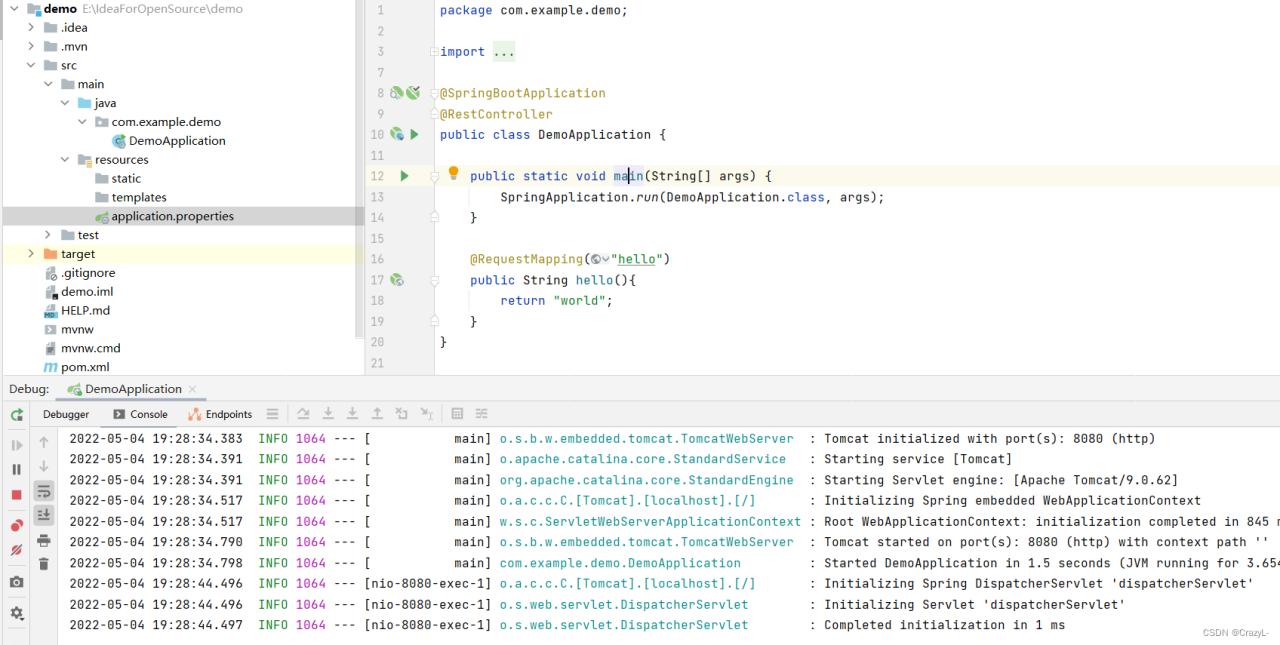Click the Rerun DemoApplication icon
This screenshot has width=1280, height=645.
point(17,415)
